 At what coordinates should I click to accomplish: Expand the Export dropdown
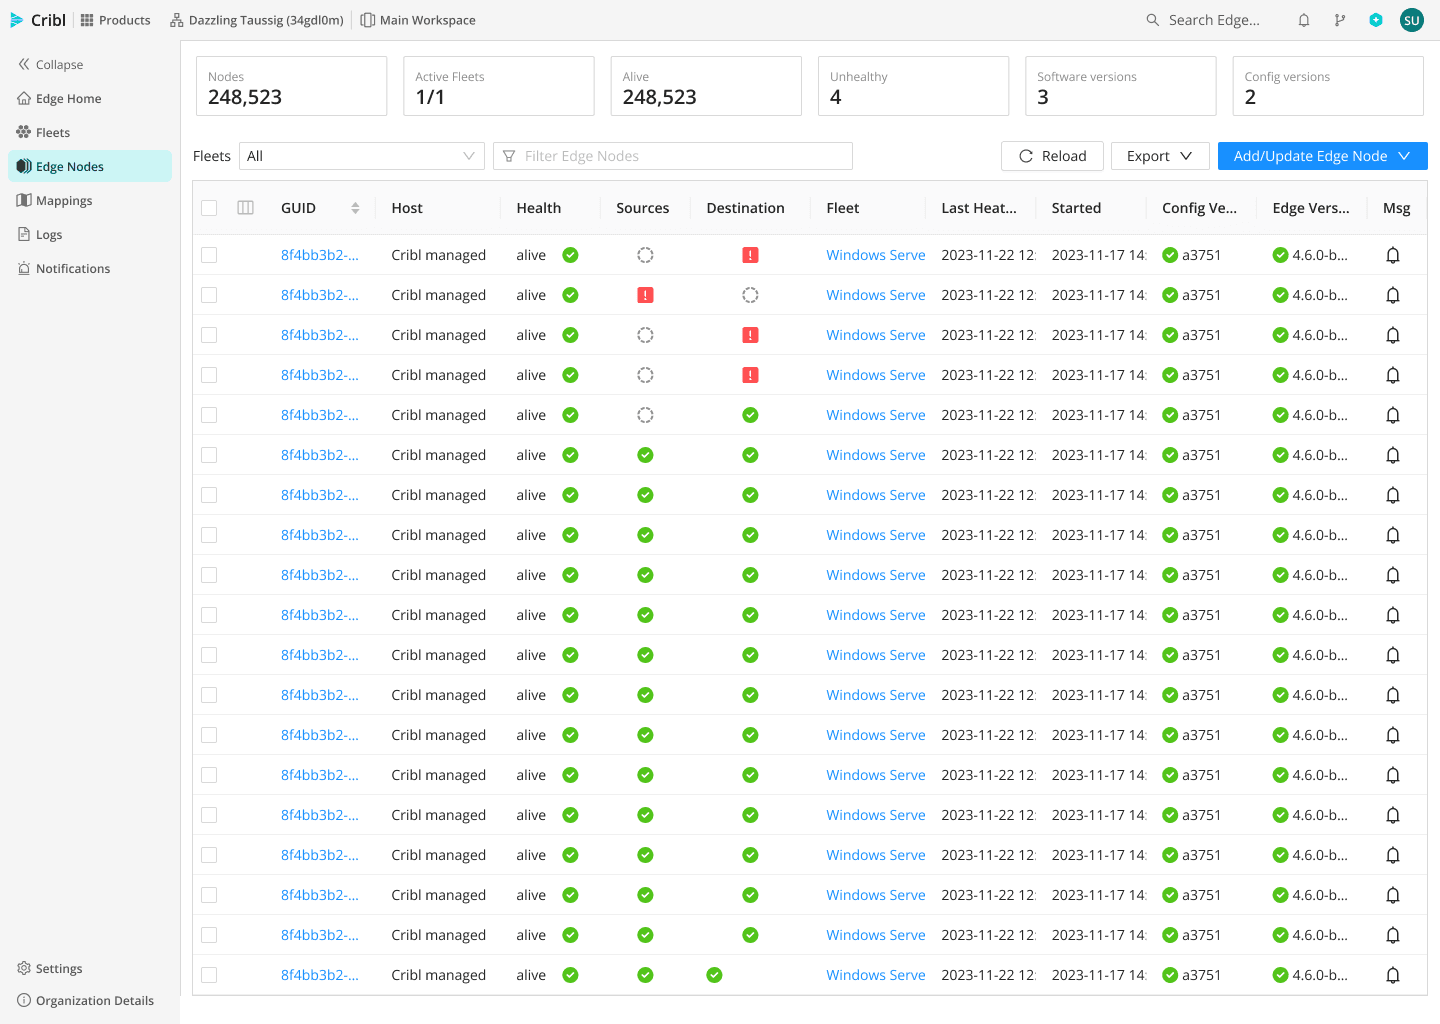1159,156
